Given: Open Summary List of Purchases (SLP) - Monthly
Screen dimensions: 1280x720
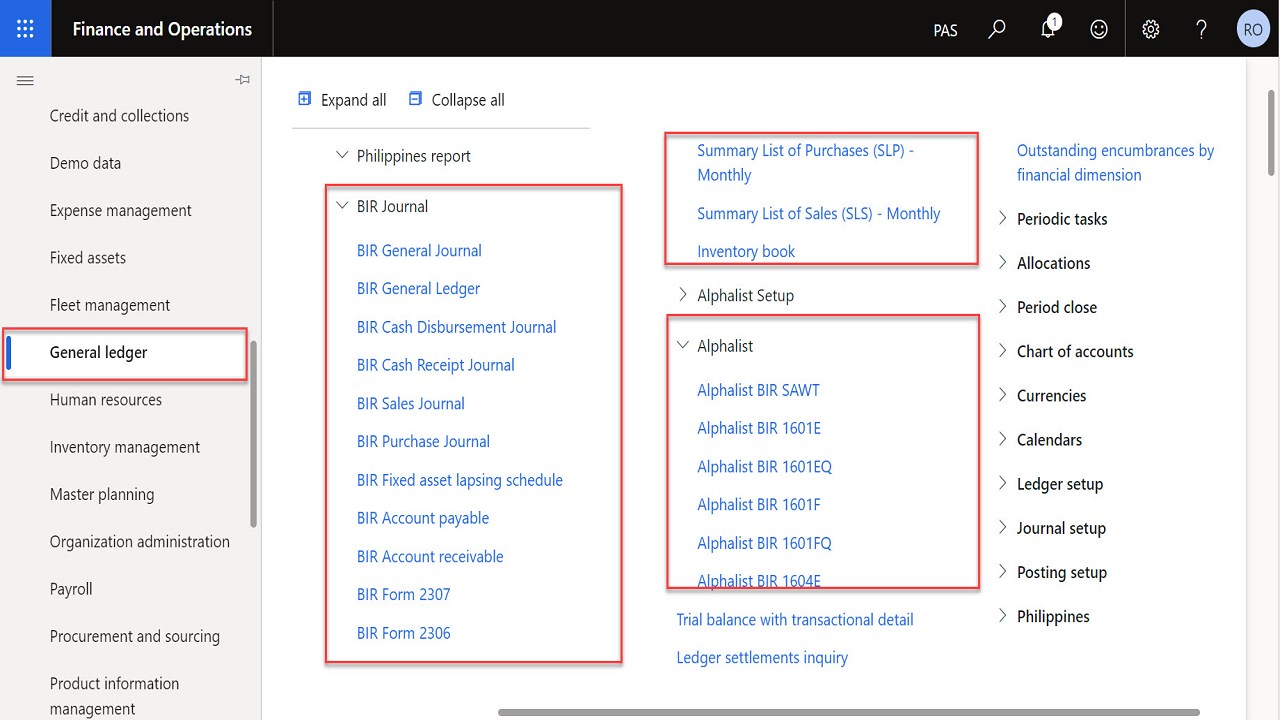Looking at the screenshot, I should 806,163.
